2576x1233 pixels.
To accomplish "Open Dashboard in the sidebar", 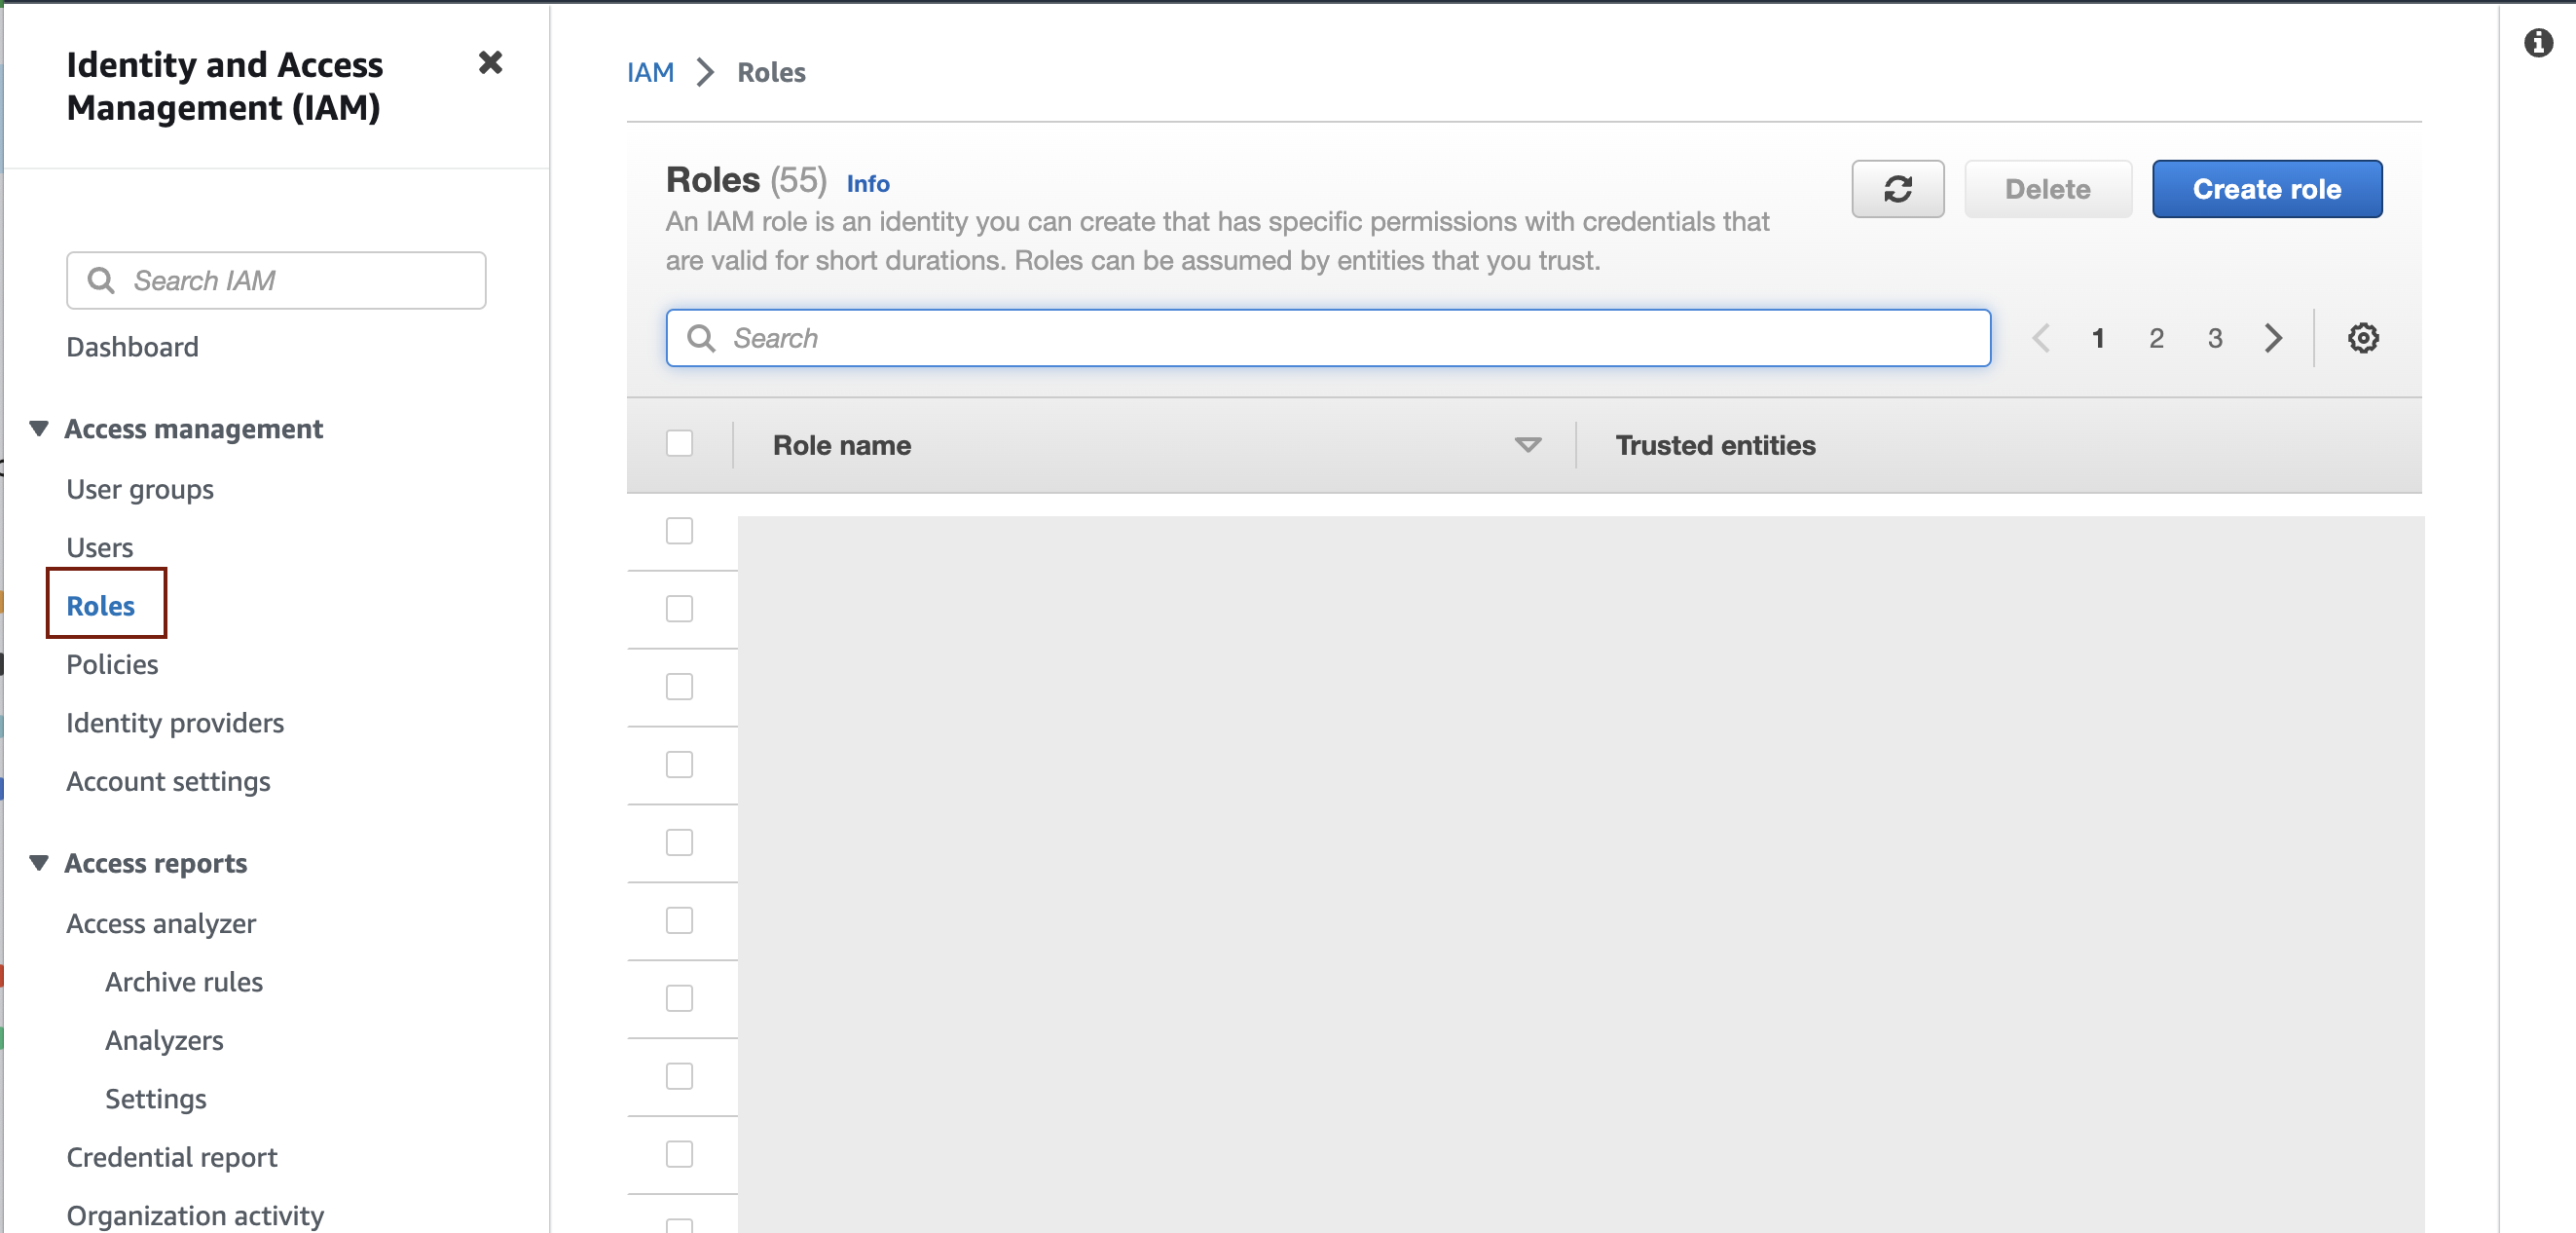I will pyautogui.click(x=132, y=347).
